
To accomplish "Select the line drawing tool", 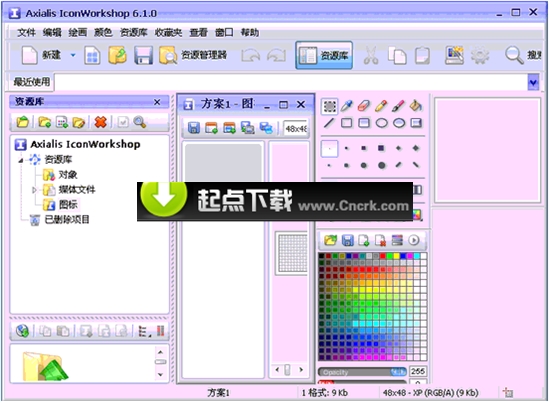I will coord(329,123).
